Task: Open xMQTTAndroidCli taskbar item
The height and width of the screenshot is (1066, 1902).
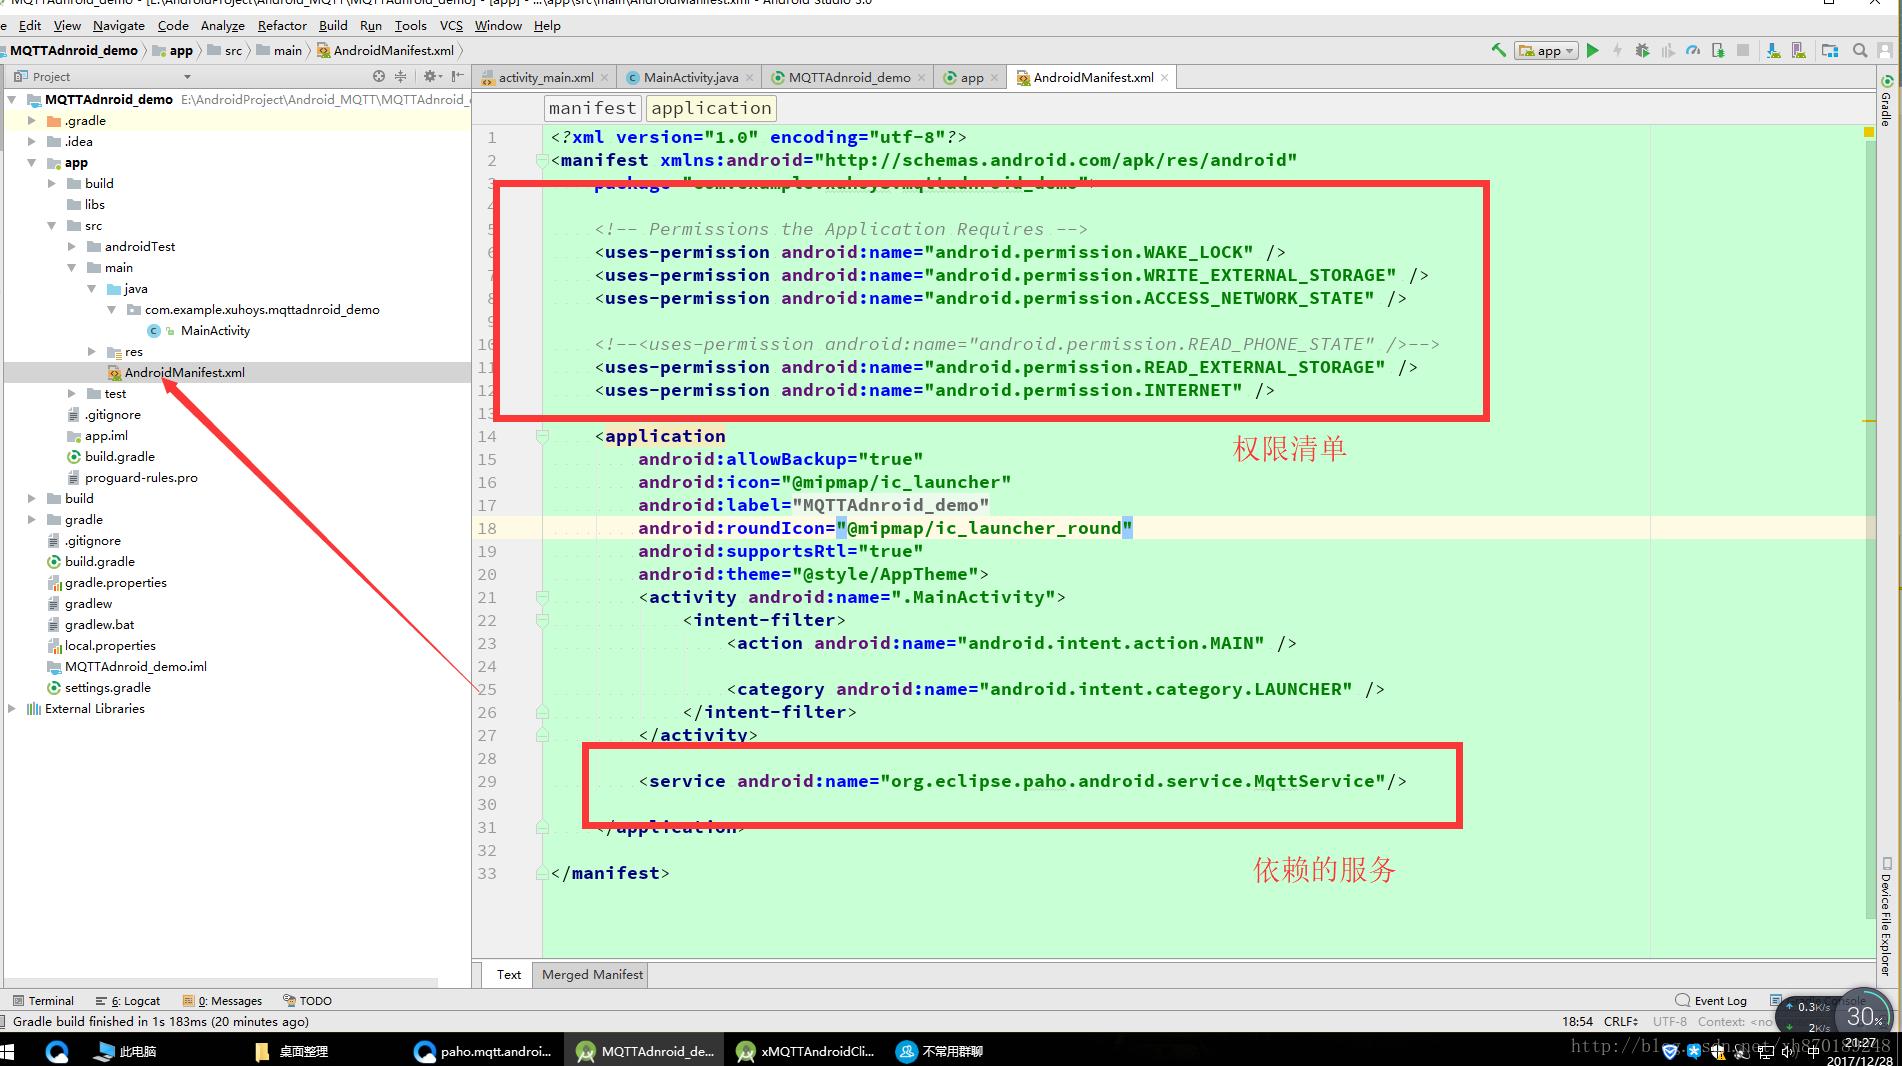Action: click(806, 1051)
